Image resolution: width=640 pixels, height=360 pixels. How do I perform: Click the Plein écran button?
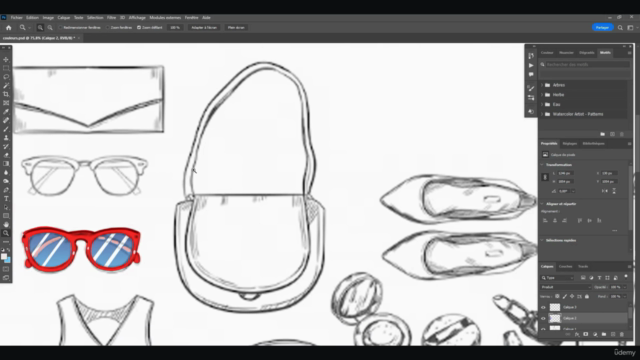(236, 28)
